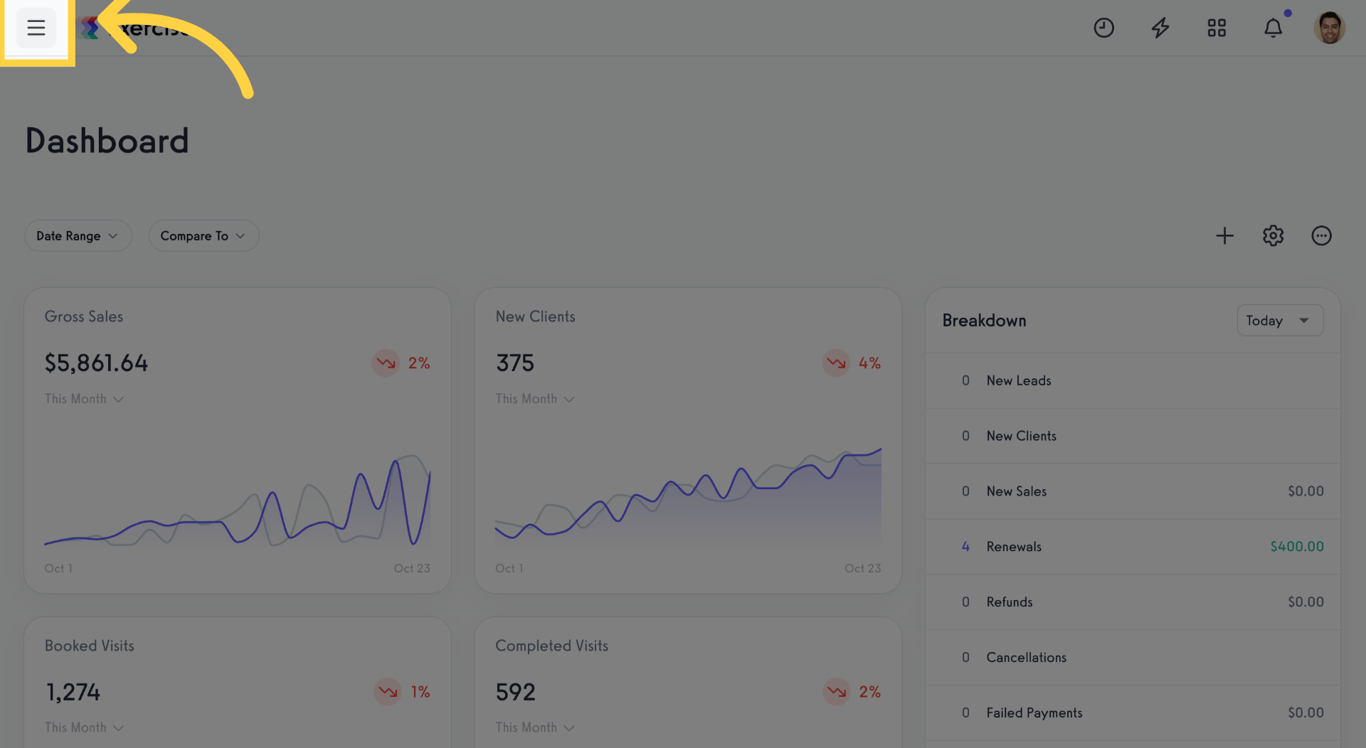Viewport: 1366px width, 748px height.
Task: Open the notifications bell
Action: [1273, 28]
